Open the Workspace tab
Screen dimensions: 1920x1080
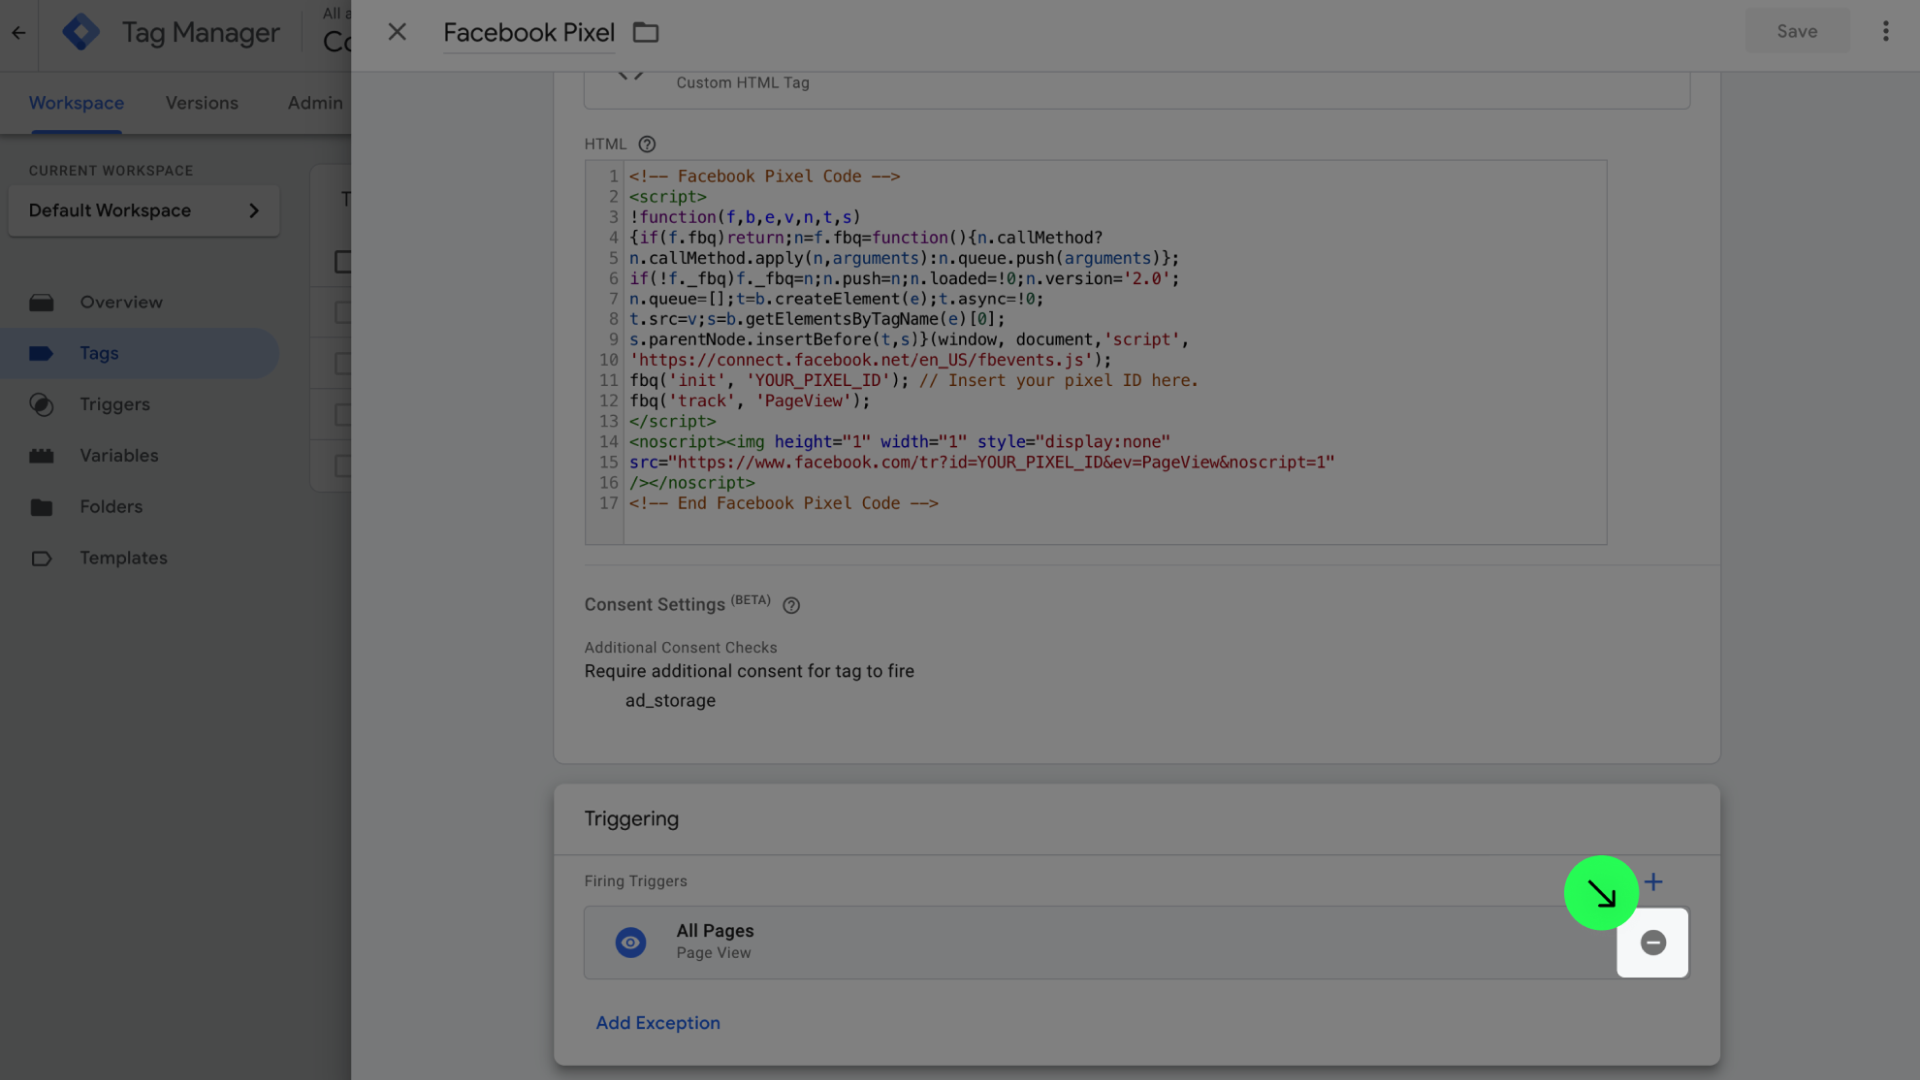pyautogui.click(x=76, y=103)
